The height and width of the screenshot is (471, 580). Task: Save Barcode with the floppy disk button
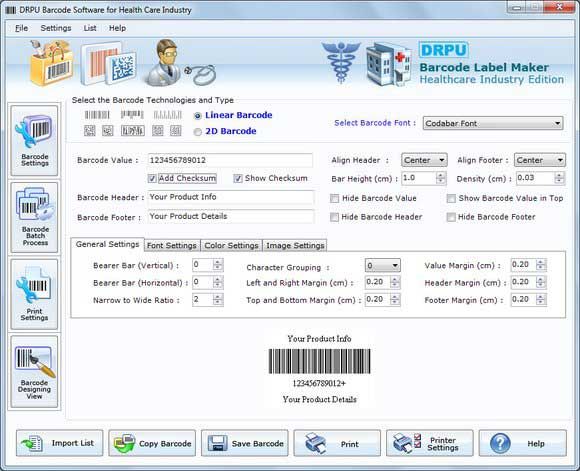245,443
